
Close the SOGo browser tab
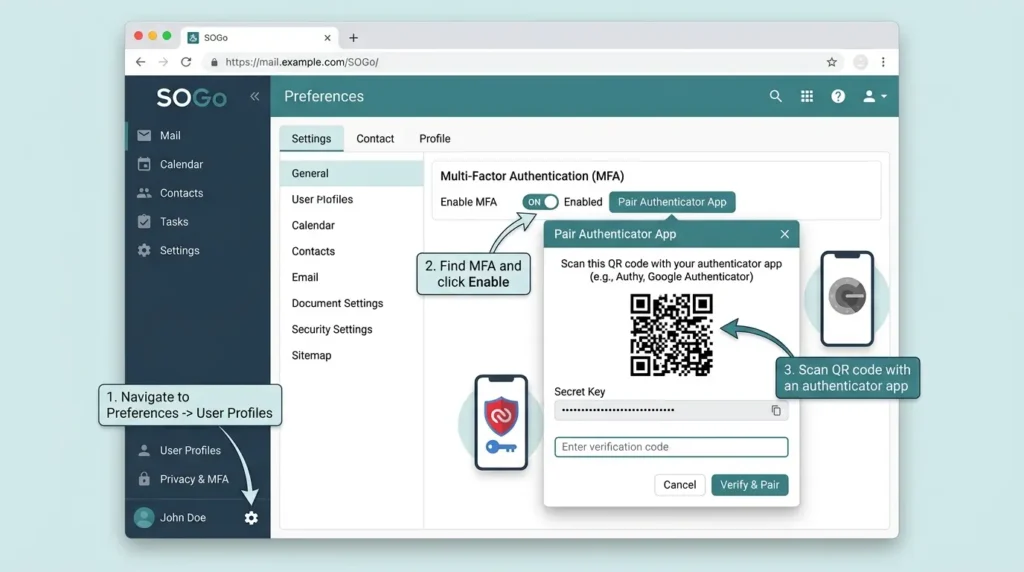click(327, 38)
